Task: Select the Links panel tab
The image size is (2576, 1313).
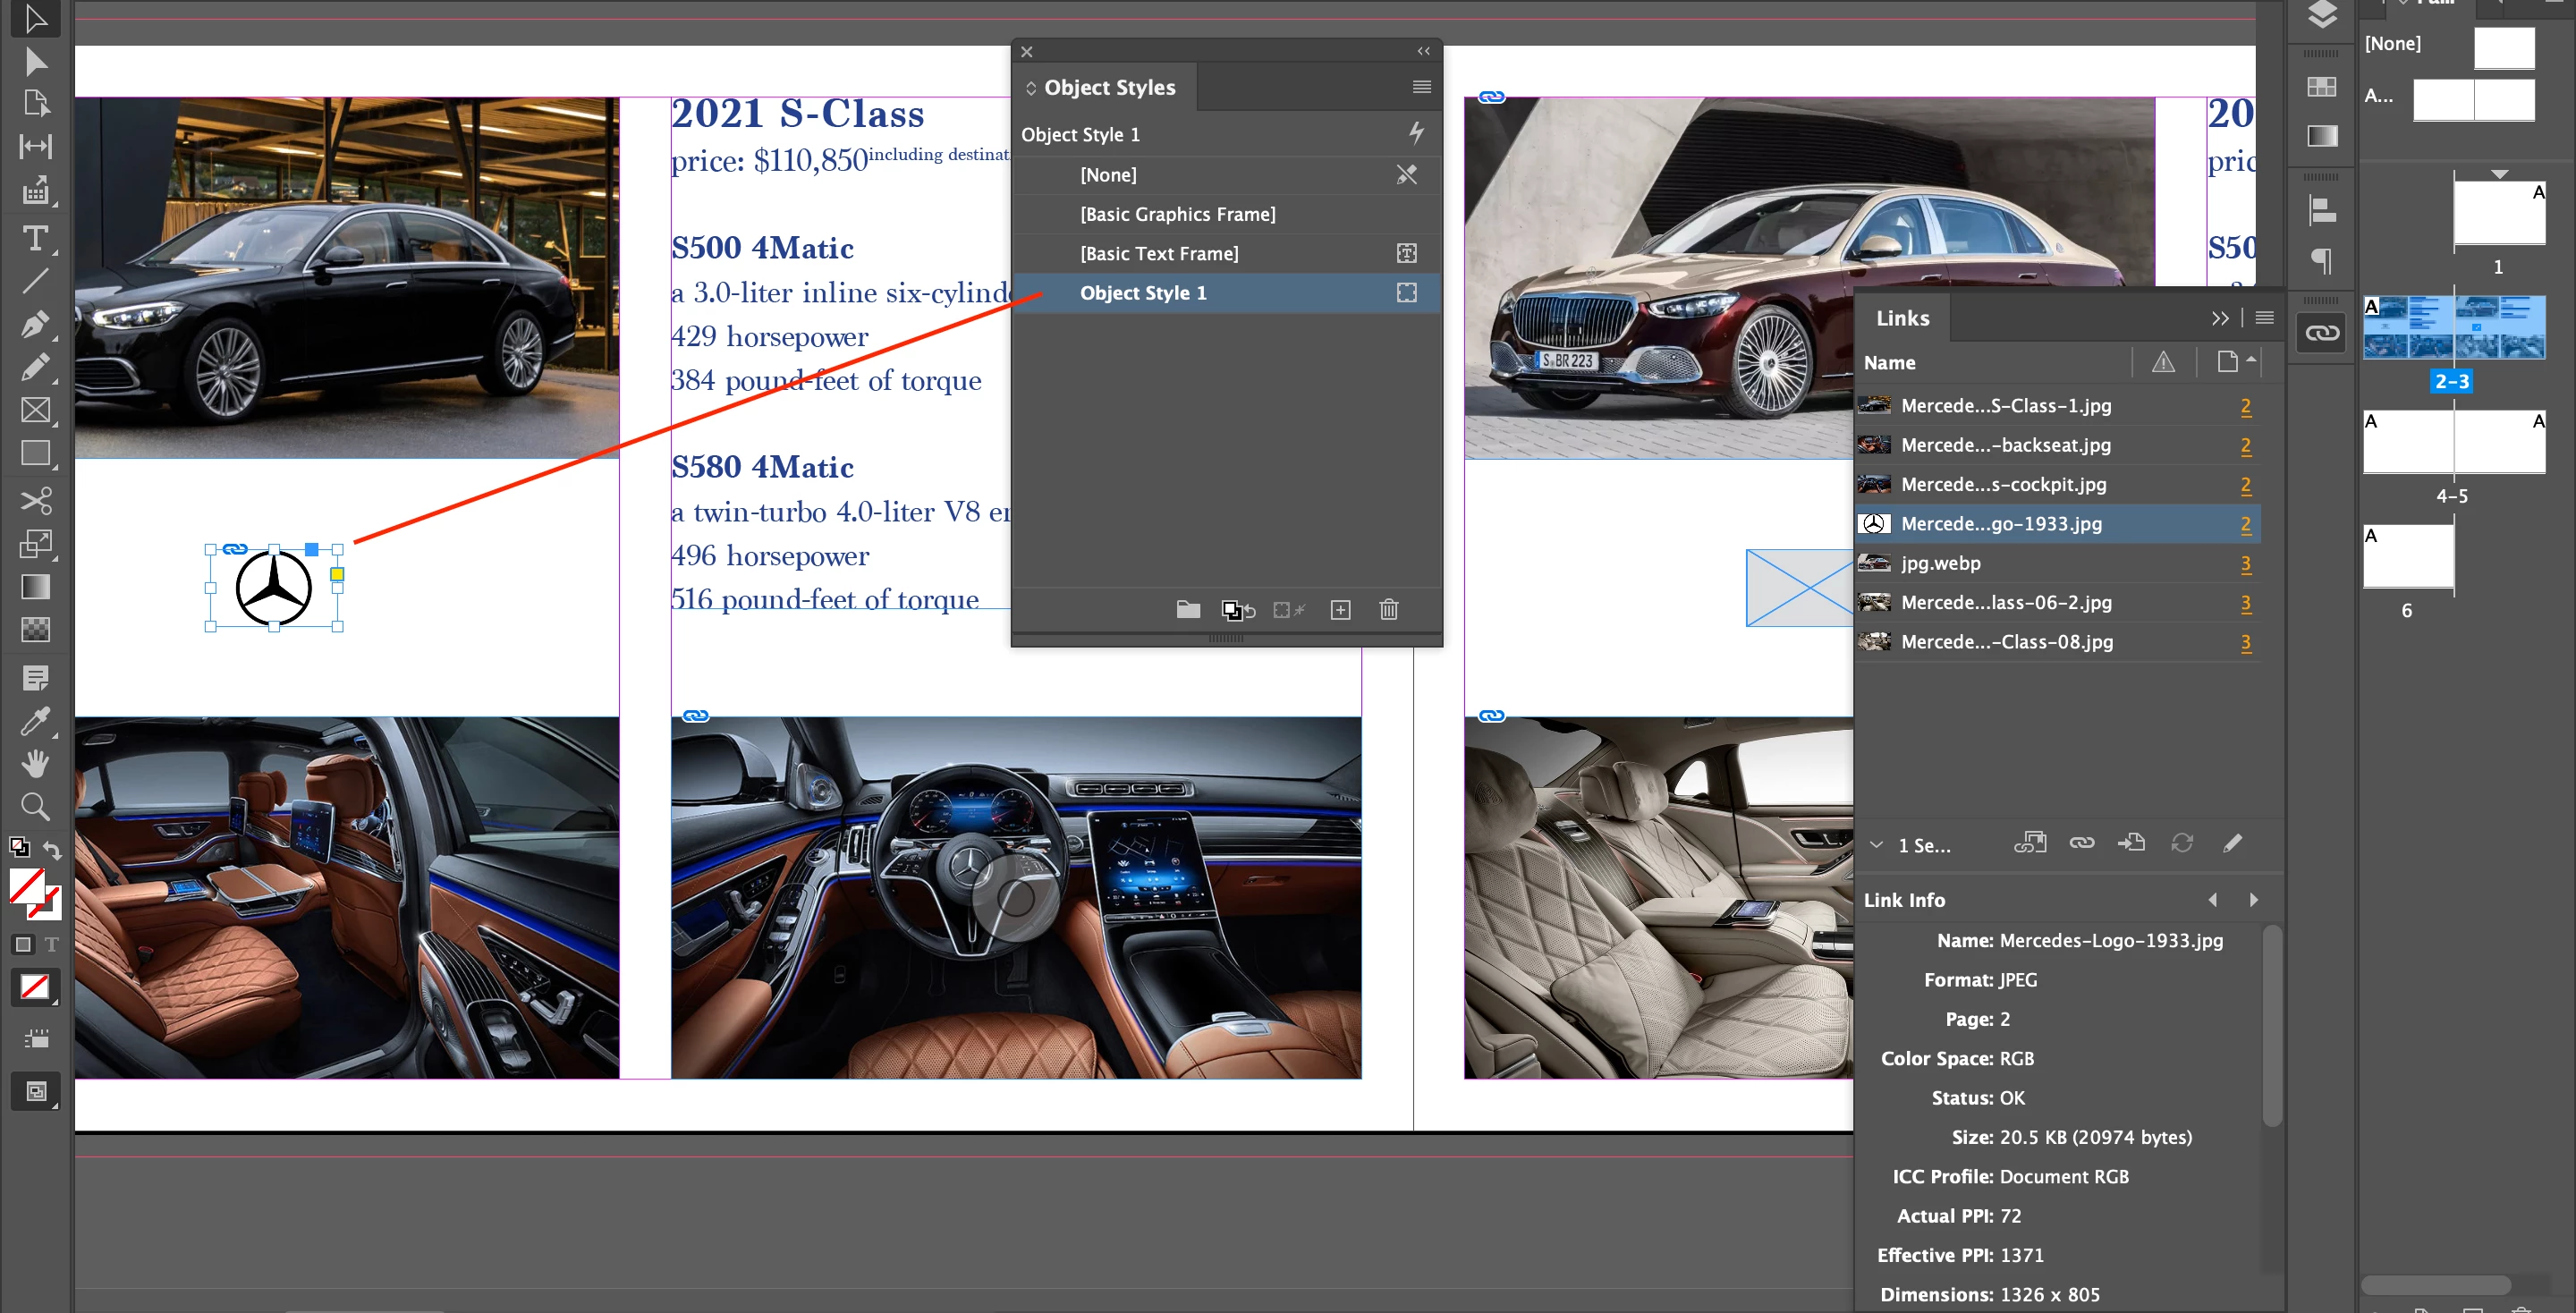Action: [x=1902, y=318]
